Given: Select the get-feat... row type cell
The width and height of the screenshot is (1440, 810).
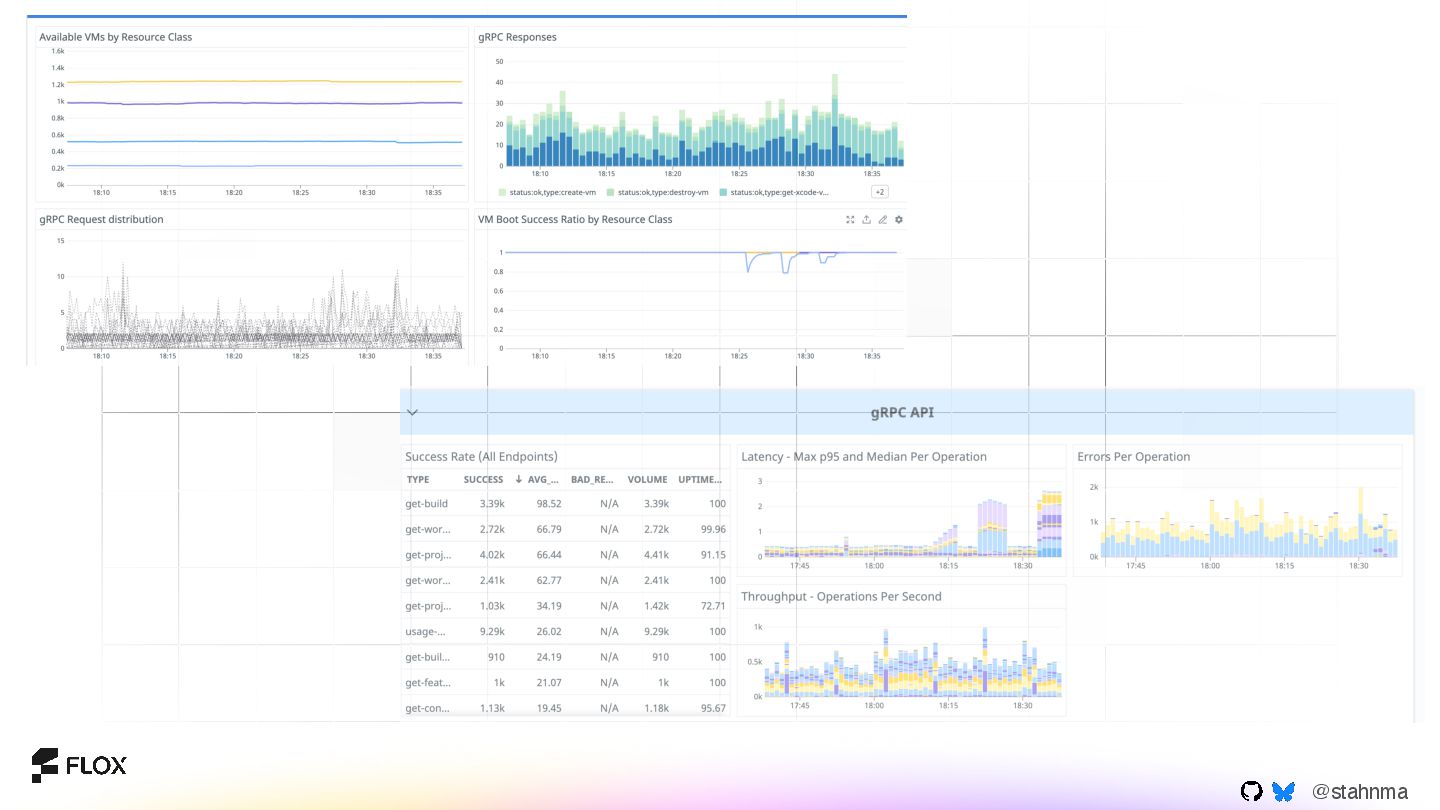Looking at the screenshot, I should (428, 683).
